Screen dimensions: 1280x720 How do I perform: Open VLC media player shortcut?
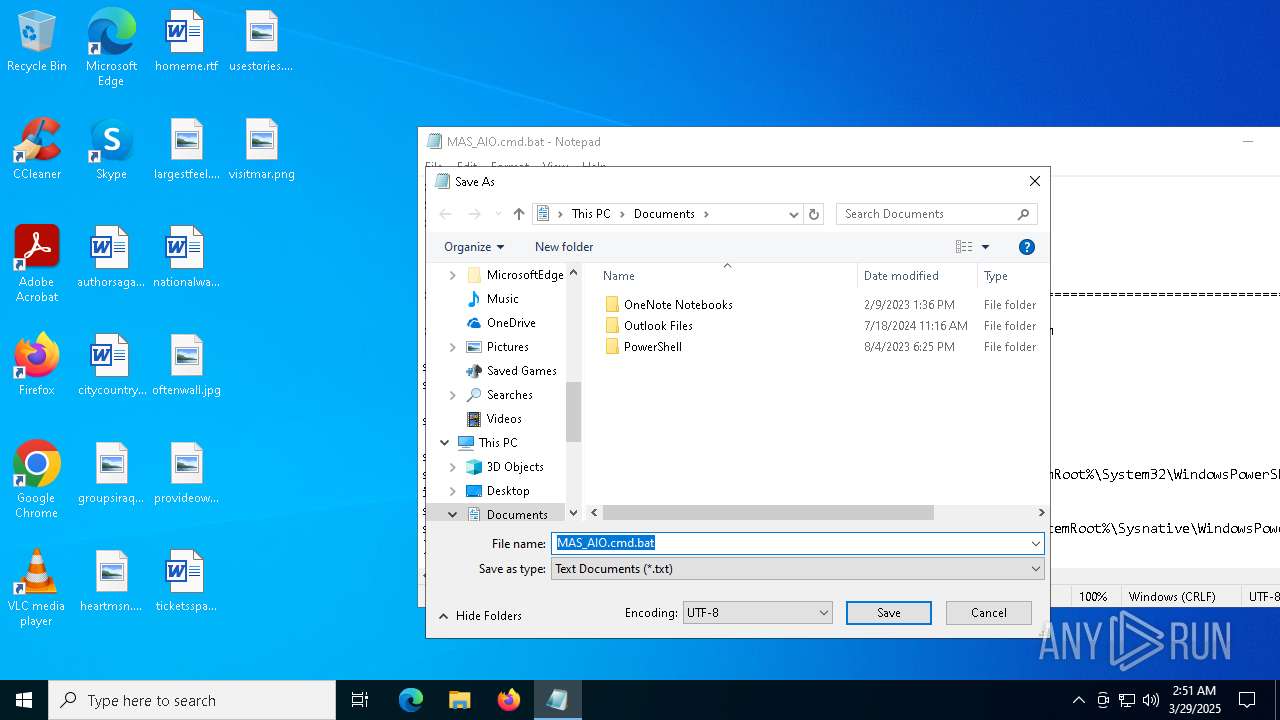pyautogui.click(x=37, y=588)
